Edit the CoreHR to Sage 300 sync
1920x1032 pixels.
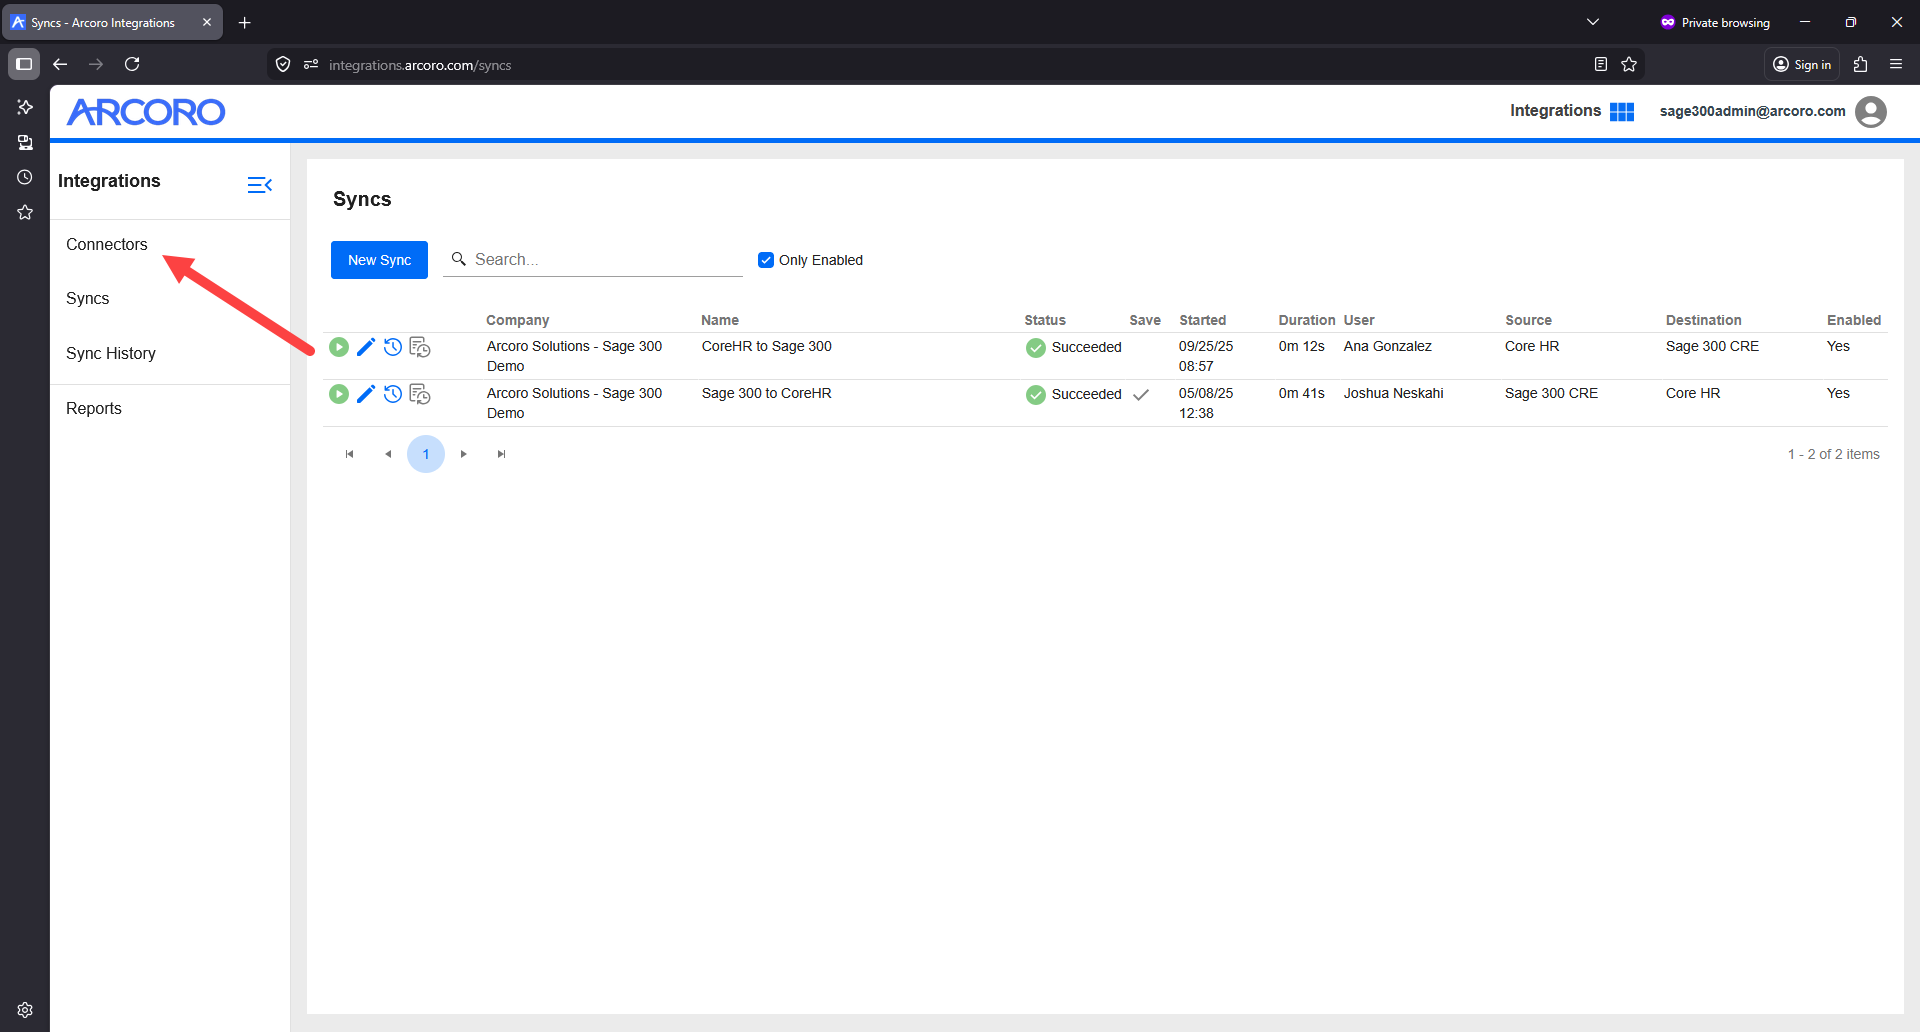click(x=366, y=347)
